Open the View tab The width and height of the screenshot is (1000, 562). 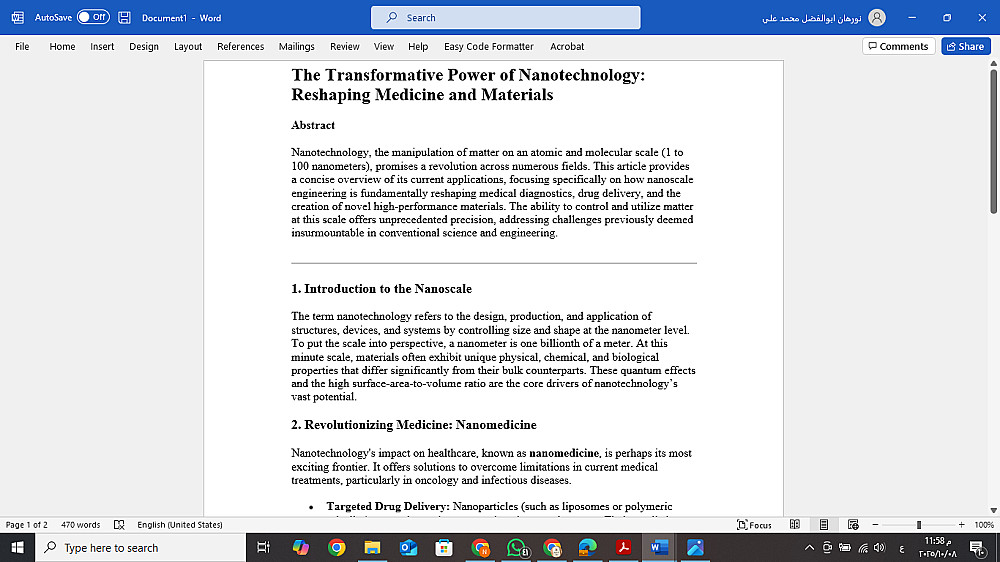point(384,47)
